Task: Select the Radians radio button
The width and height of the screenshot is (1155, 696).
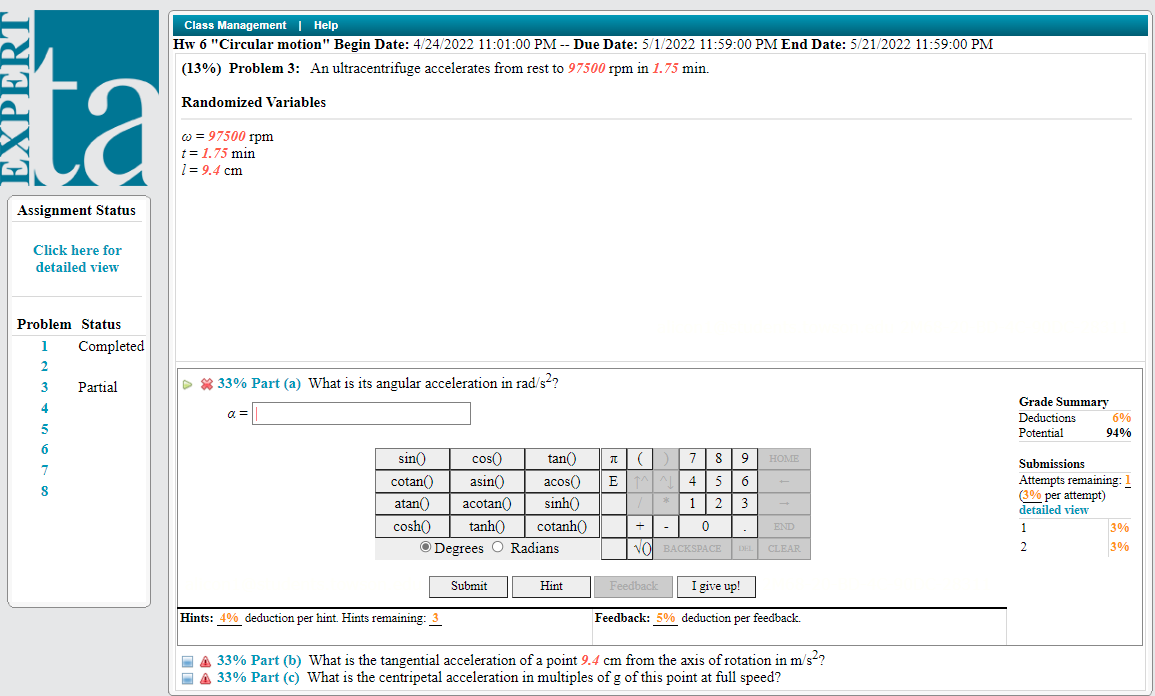Action: (x=497, y=547)
